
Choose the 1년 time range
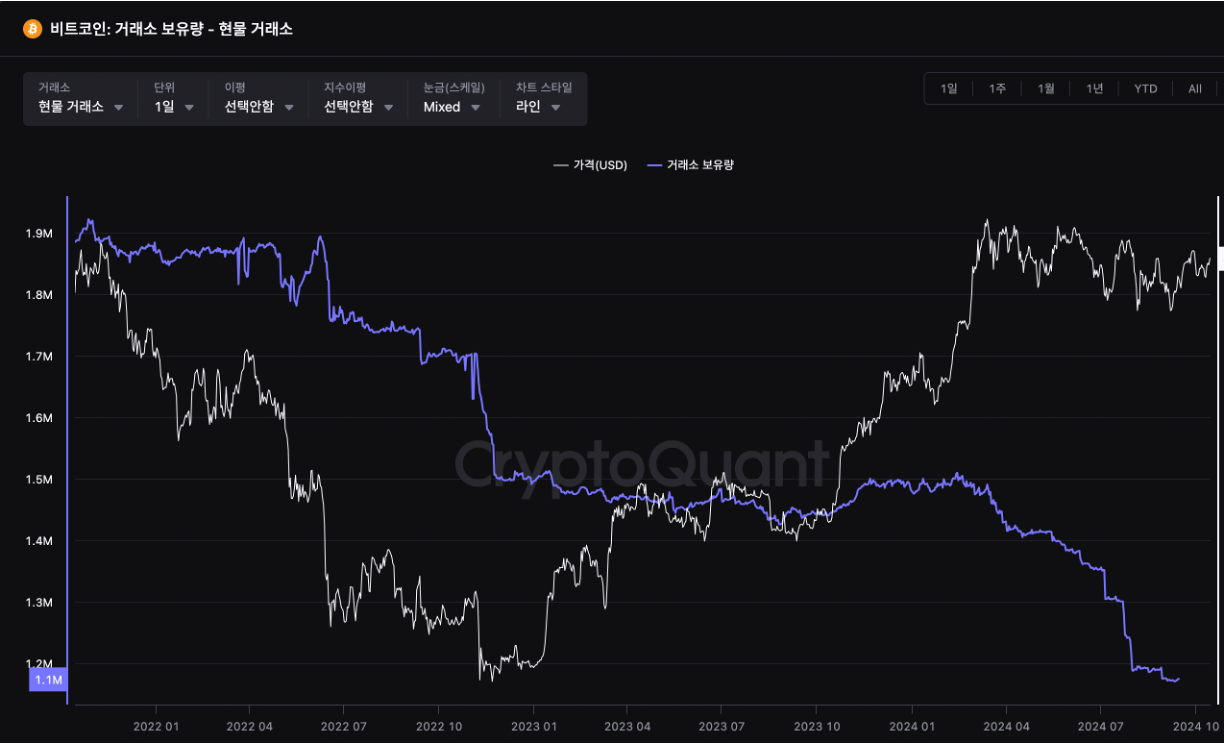(1094, 89)
